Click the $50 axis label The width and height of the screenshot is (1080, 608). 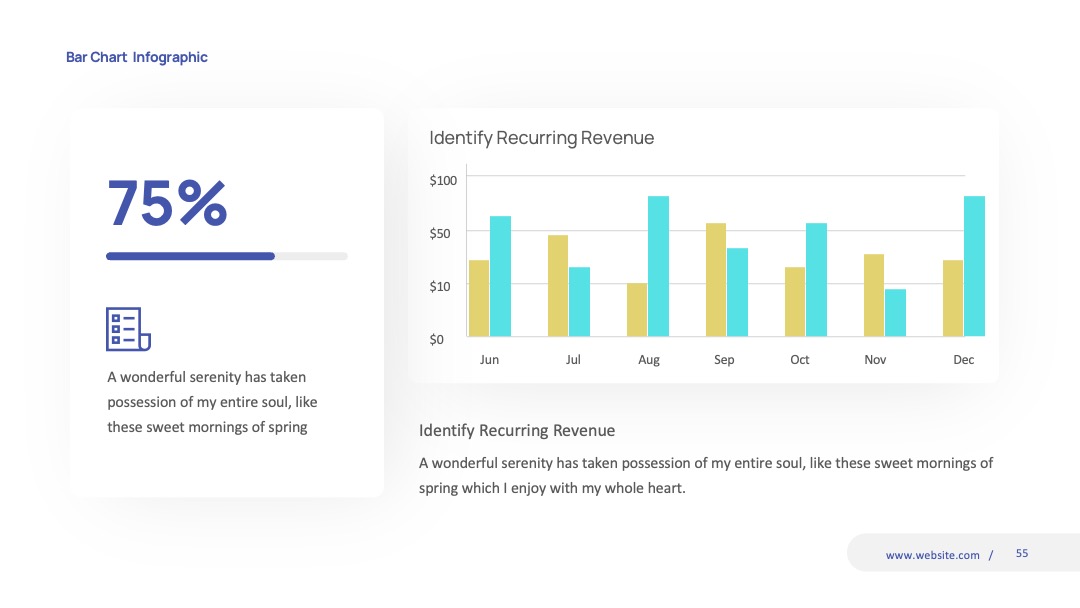click(440, 233)
